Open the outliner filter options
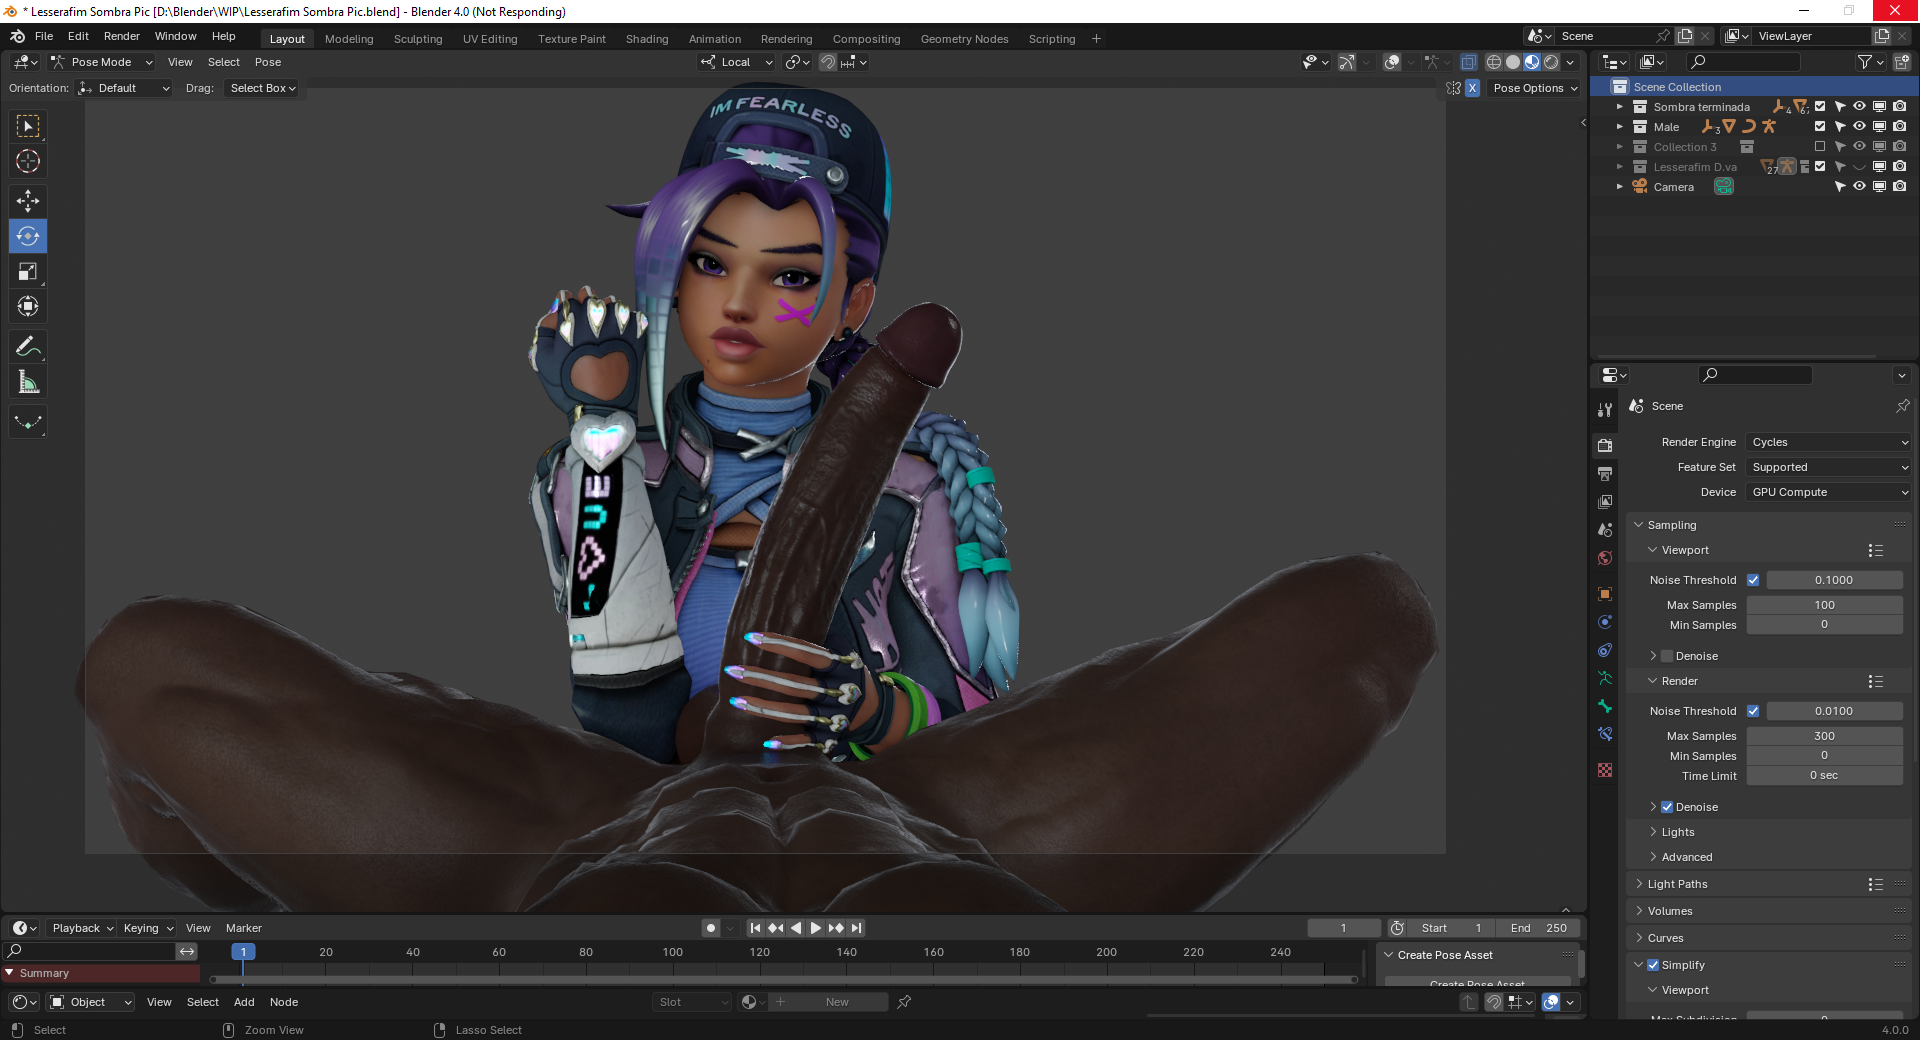The image size is (1920, 1040). click(x=1869, y=62)
